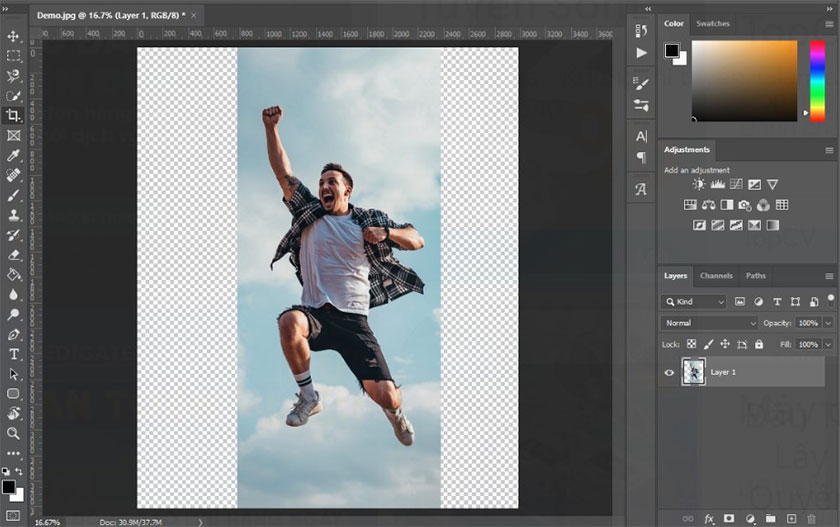This screenshot has height=527, width=840.
Task: Add a Hue/Saturation adjustment
Action: [x=690, y=205]
